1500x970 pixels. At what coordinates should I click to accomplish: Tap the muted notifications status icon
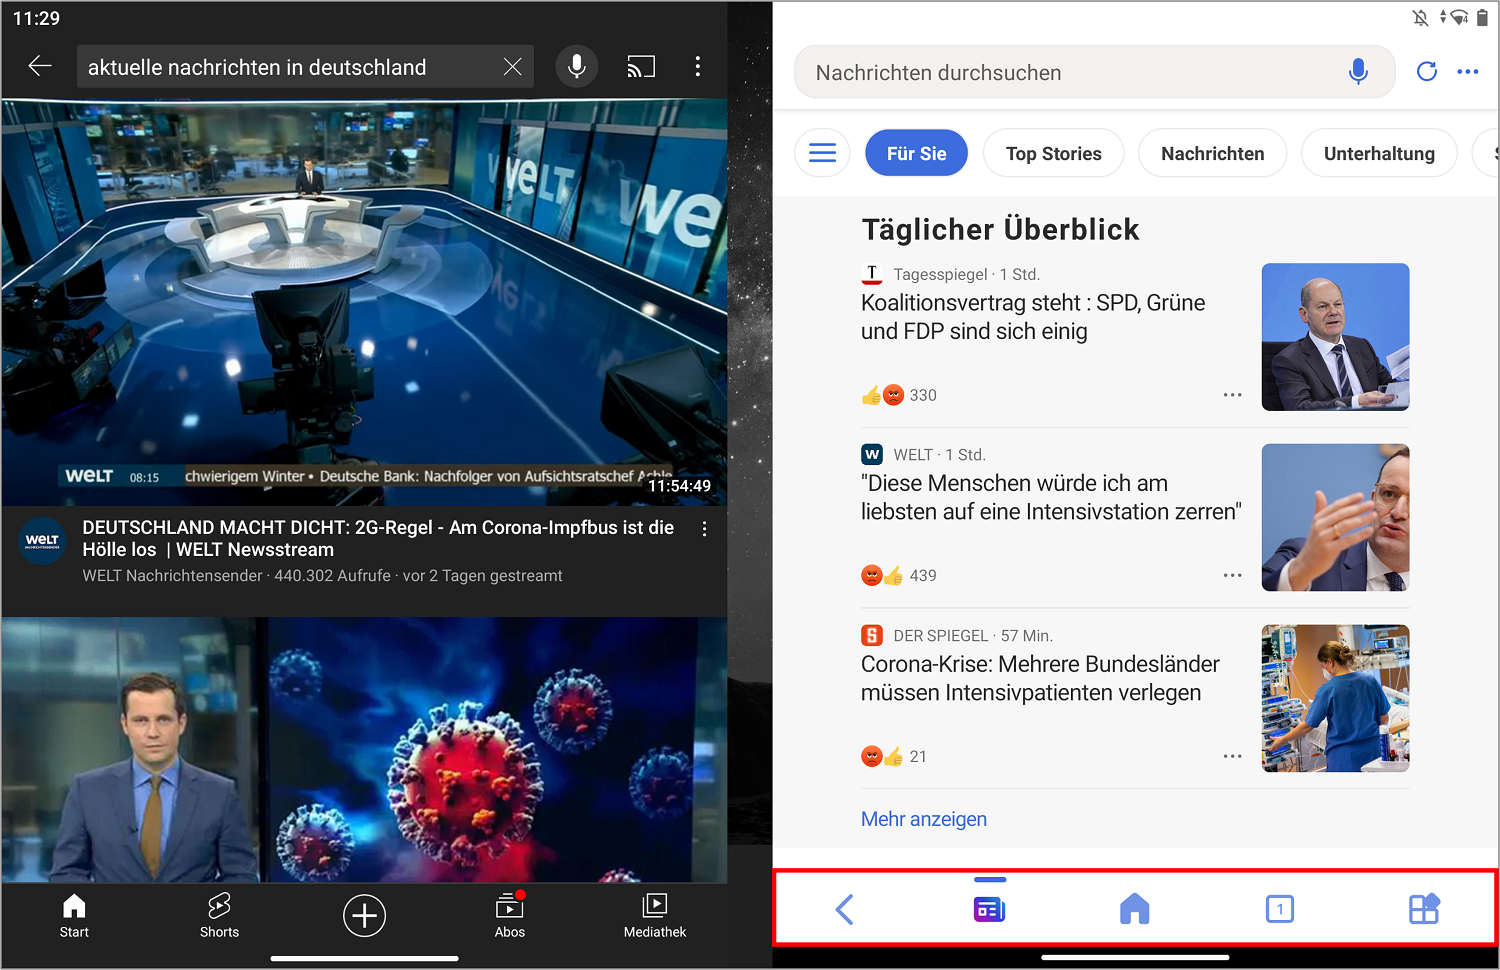point(1420,17)
